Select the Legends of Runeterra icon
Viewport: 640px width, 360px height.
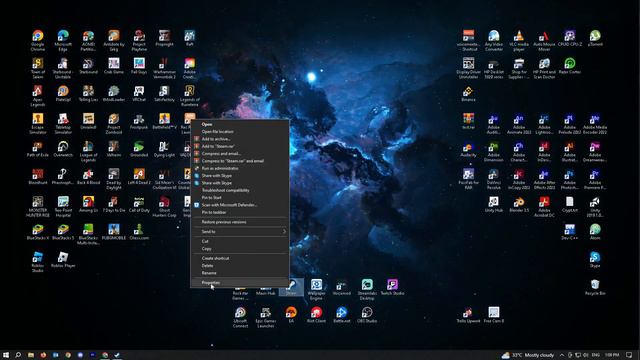pyautogui.click(x=189, y=96)
